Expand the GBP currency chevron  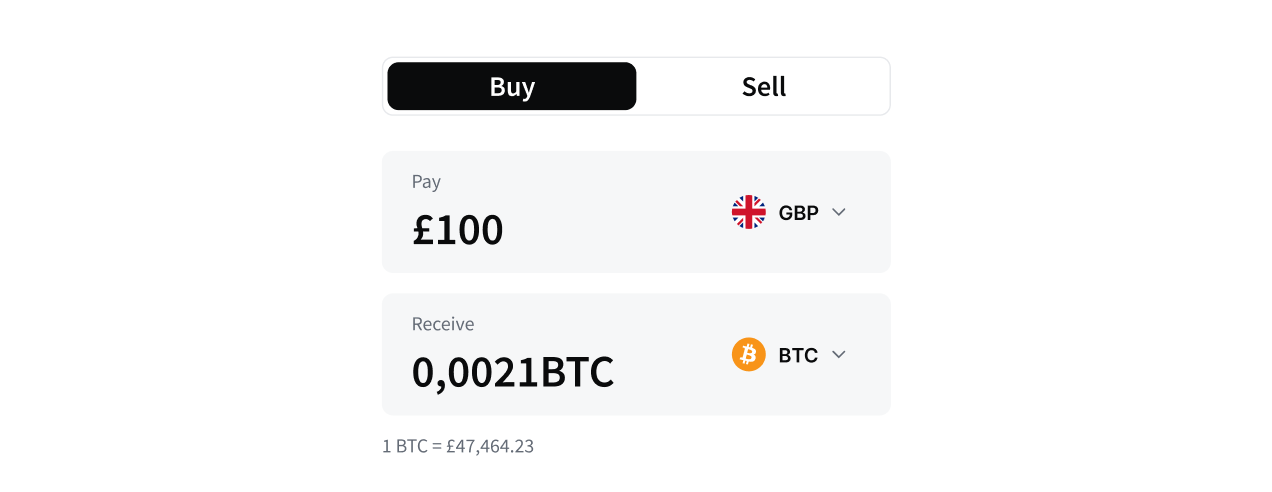pos(839,212)
